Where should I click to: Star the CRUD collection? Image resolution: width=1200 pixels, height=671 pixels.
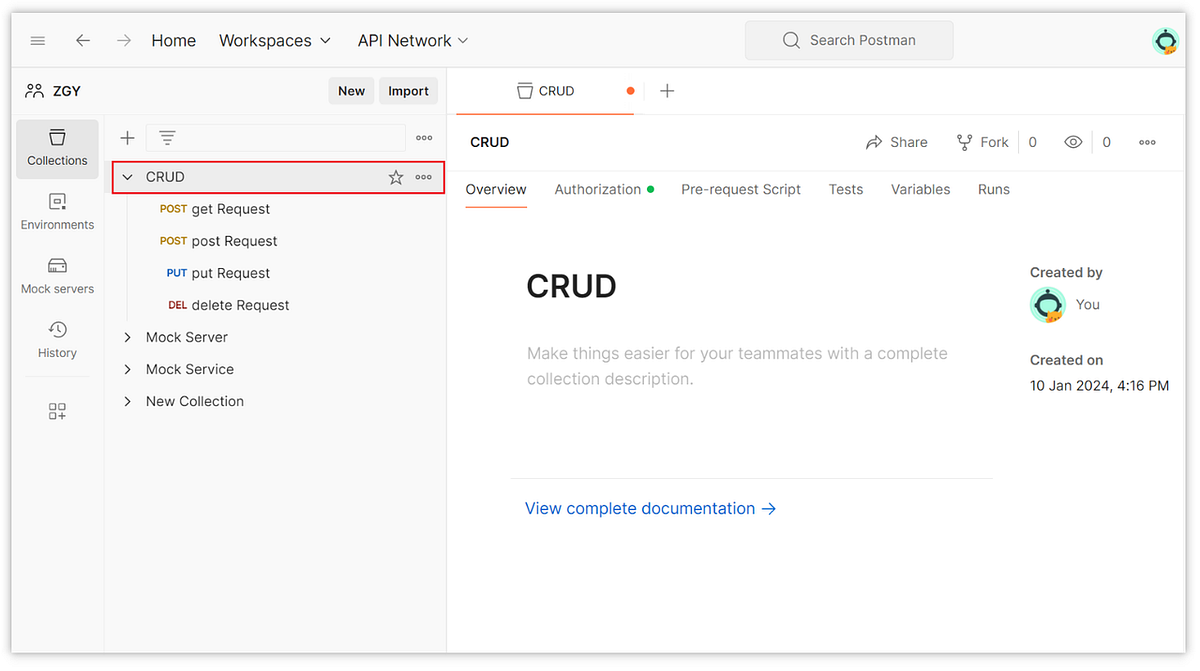tap(395, 177)
